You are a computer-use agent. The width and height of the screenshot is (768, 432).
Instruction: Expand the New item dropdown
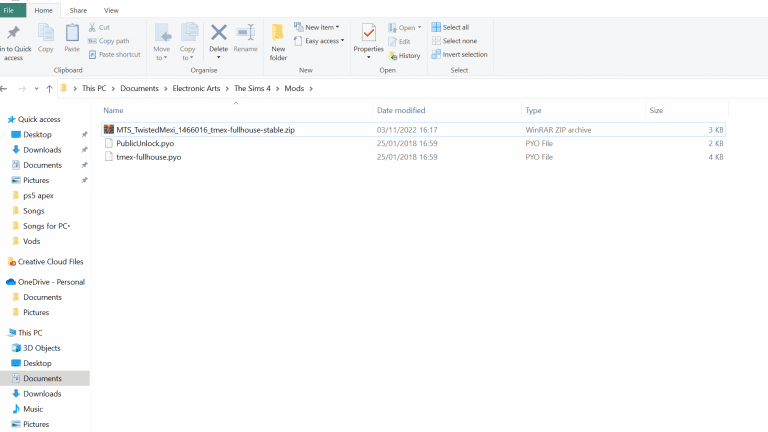pos(321,27)
